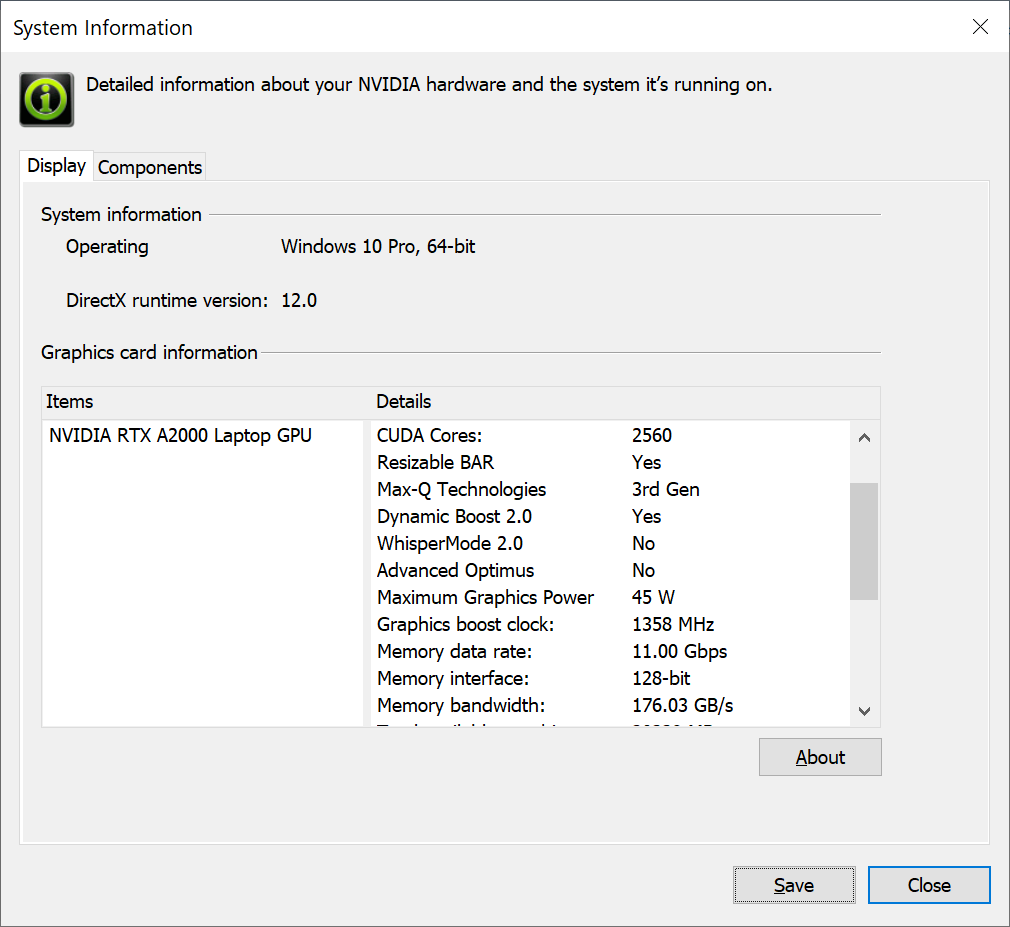Click the 3rd Gen value
1010x927 pixels.
(665, 490)
